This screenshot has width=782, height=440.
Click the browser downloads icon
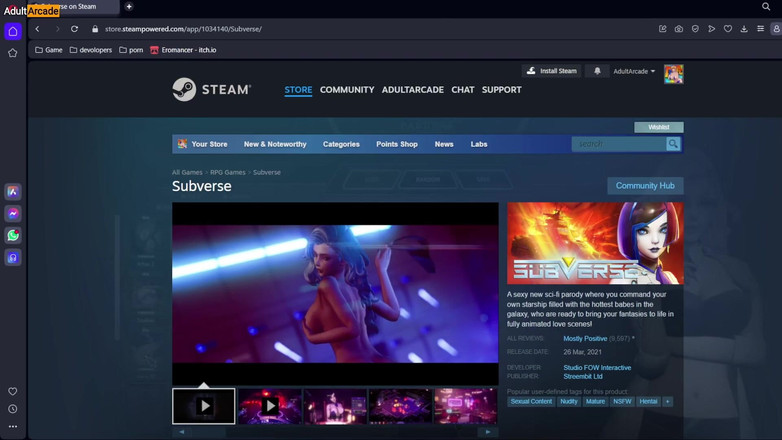(x=744, y=29)
